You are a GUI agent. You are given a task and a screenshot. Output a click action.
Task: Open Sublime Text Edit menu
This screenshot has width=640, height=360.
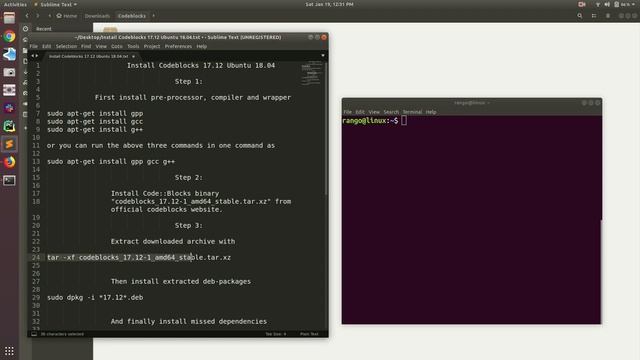47,46
